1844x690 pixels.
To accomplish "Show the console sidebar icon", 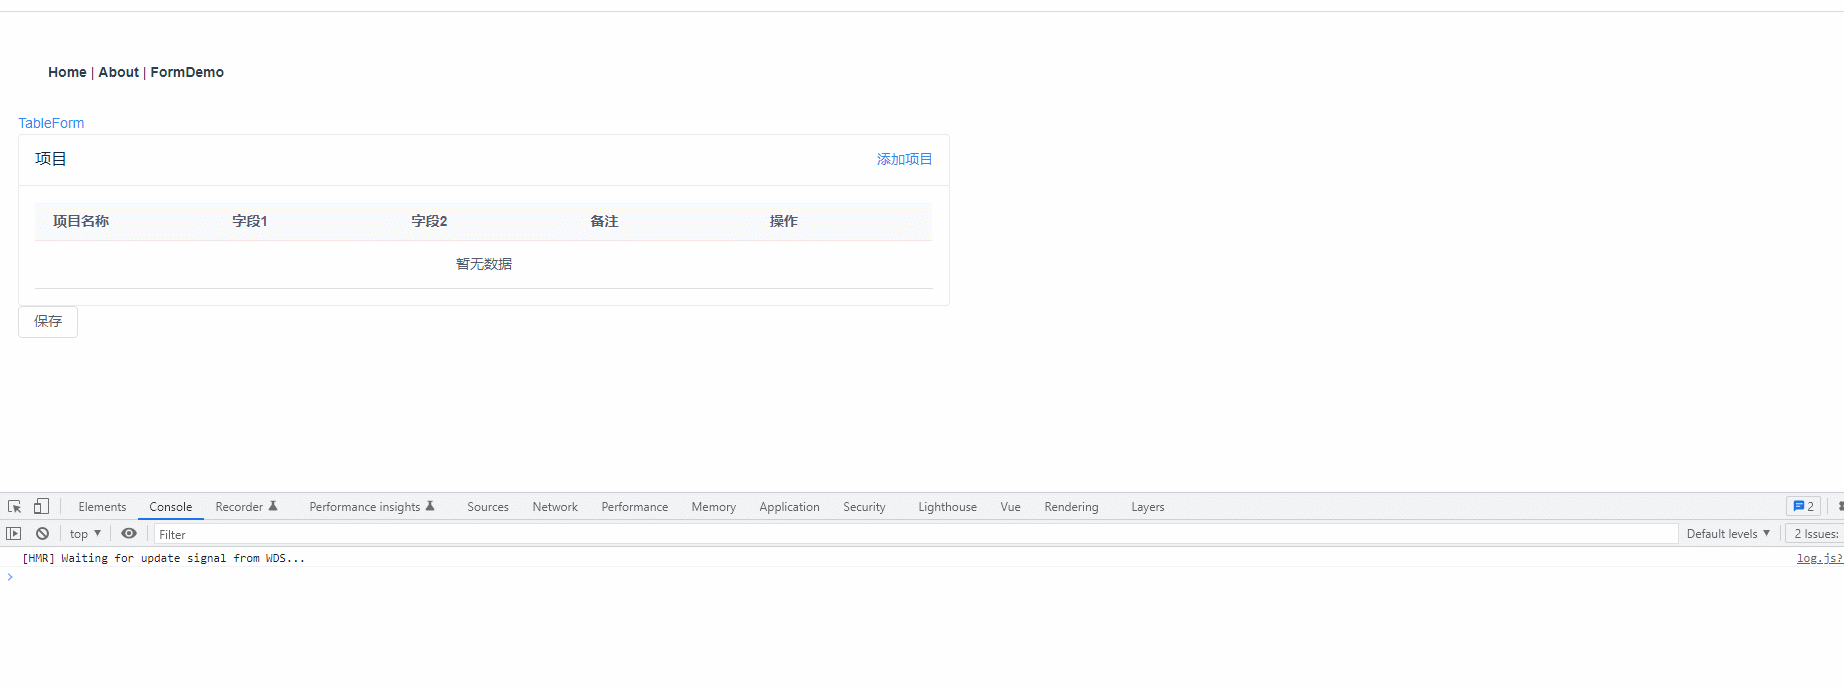I will 14,534.
